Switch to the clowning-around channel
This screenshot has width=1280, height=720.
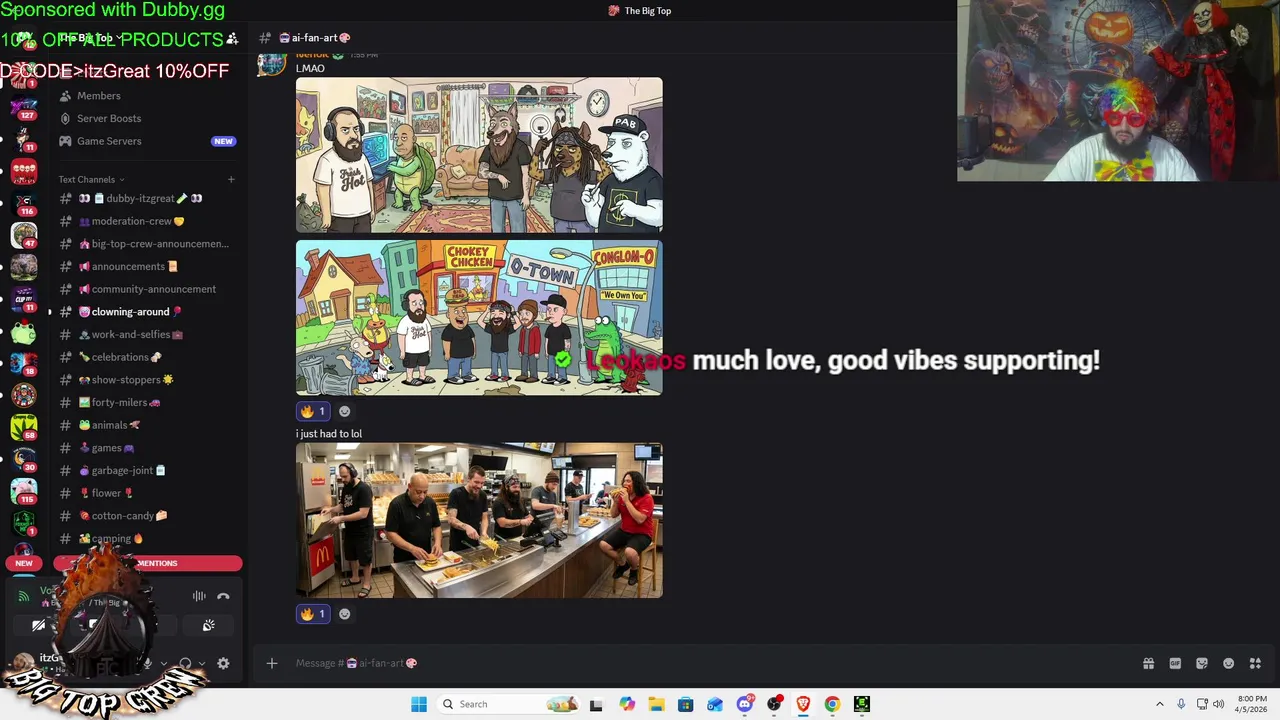click(x=146, y=312)
